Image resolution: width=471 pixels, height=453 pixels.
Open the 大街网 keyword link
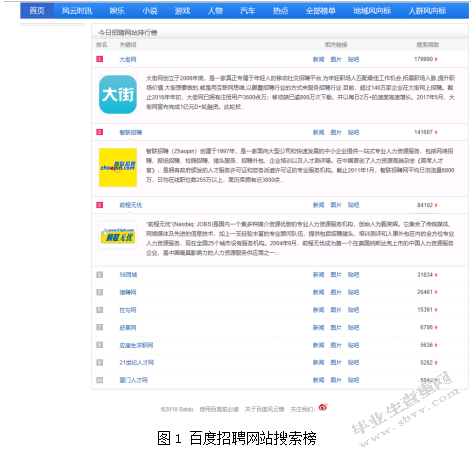pos(128,59)
